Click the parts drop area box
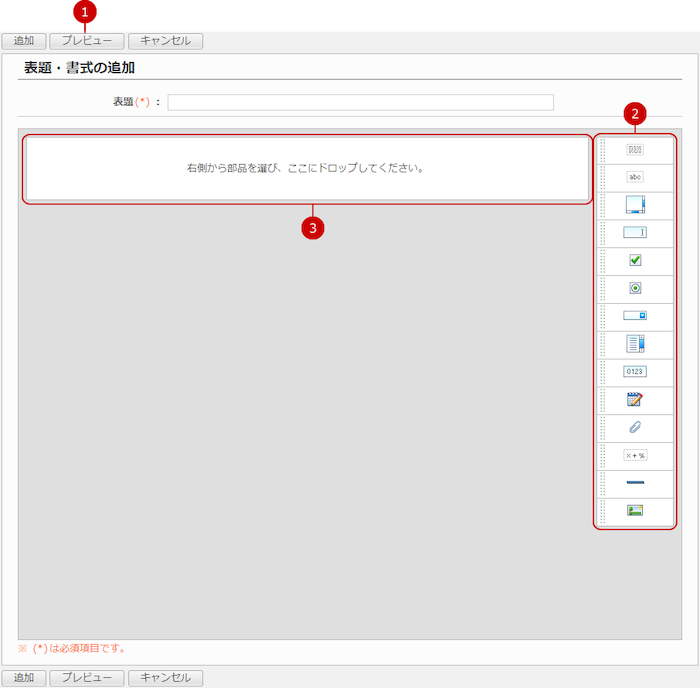Viewport: 700px width, 688px height. click(306, 169)
